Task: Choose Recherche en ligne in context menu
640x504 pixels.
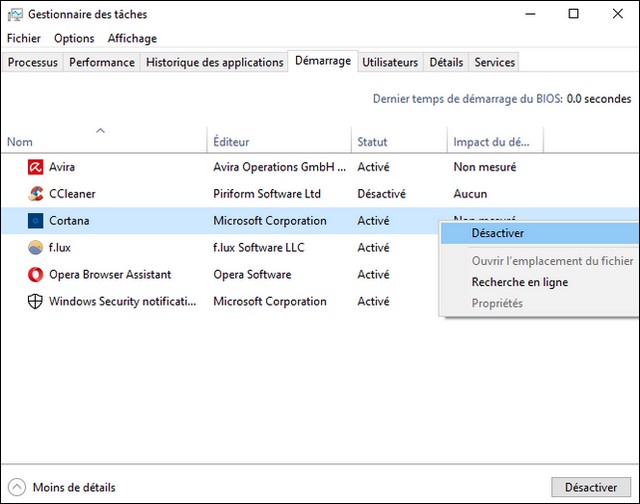Action: (540, 282)
